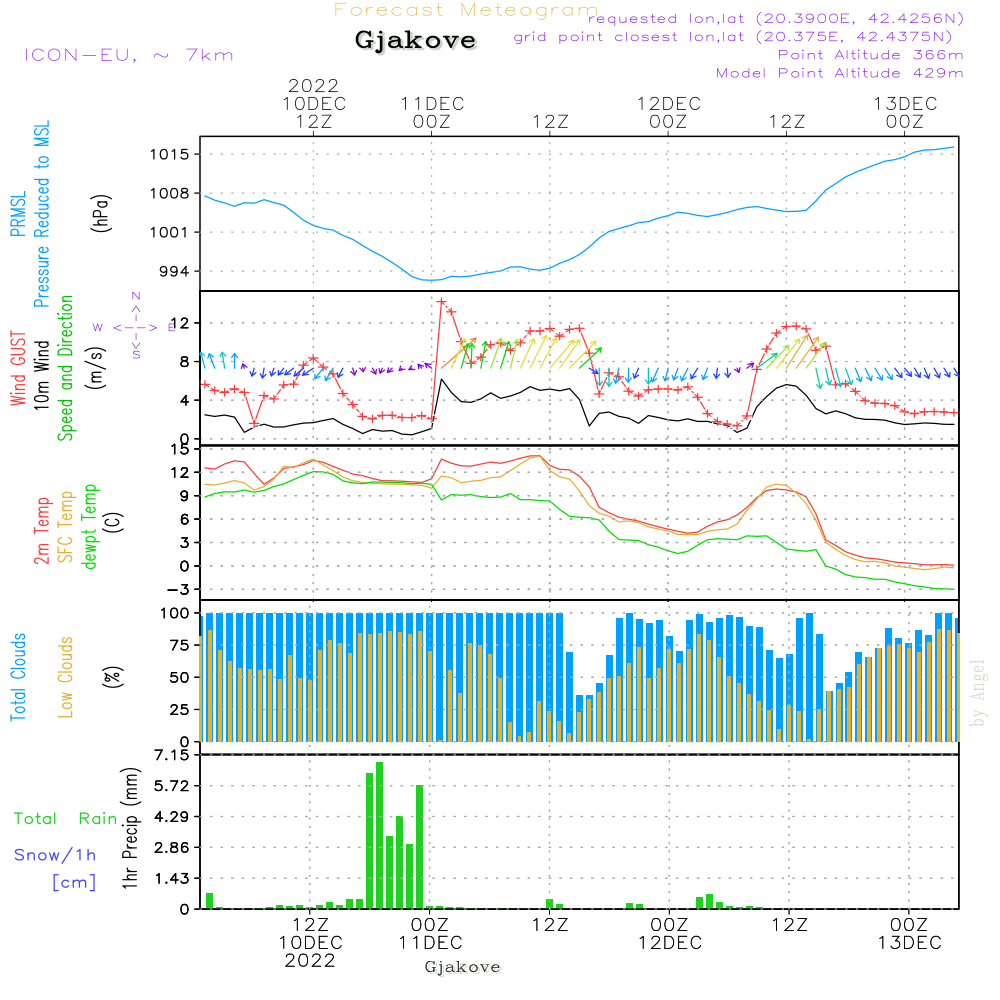Viewport: 1000px width, 1000px height.
Task: Click the '50' cloud axis value
Action: (x=180, y=678)
